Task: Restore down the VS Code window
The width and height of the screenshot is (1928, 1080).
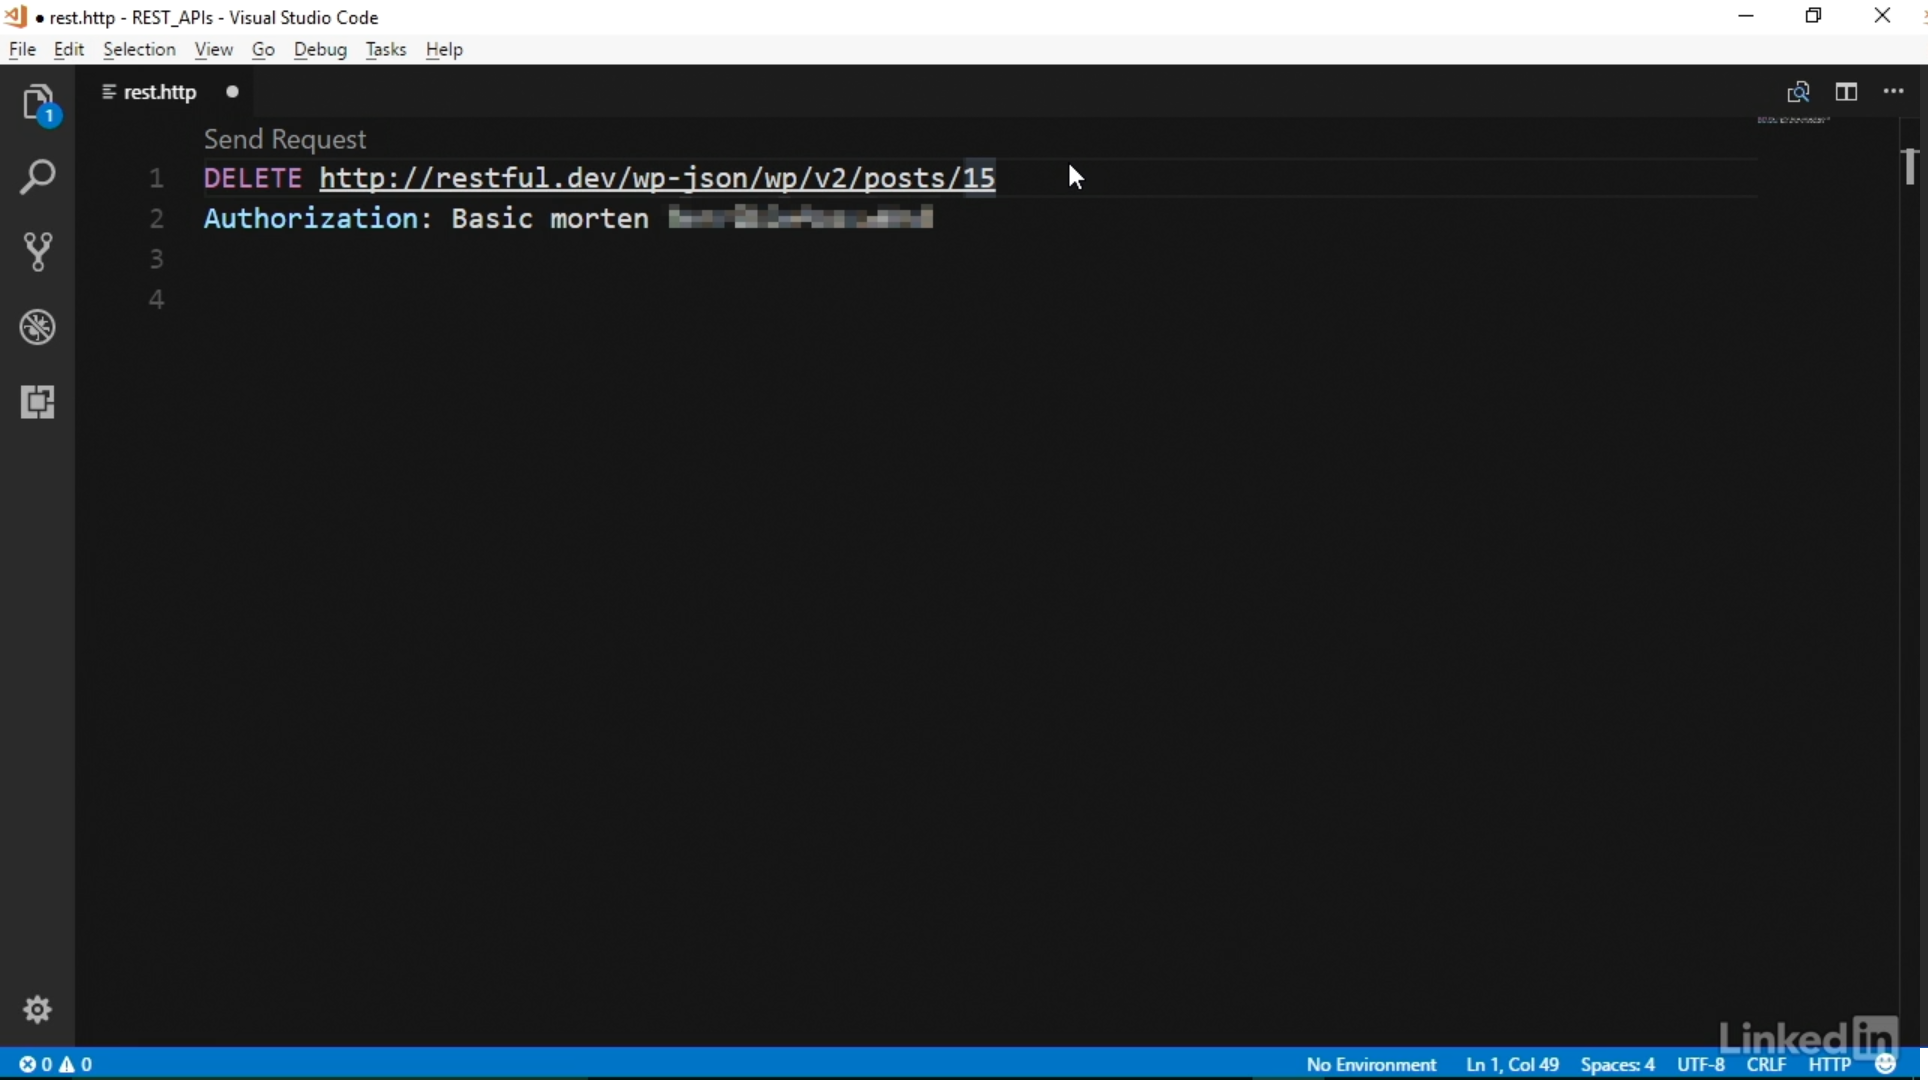Action: click(1814, 16)
